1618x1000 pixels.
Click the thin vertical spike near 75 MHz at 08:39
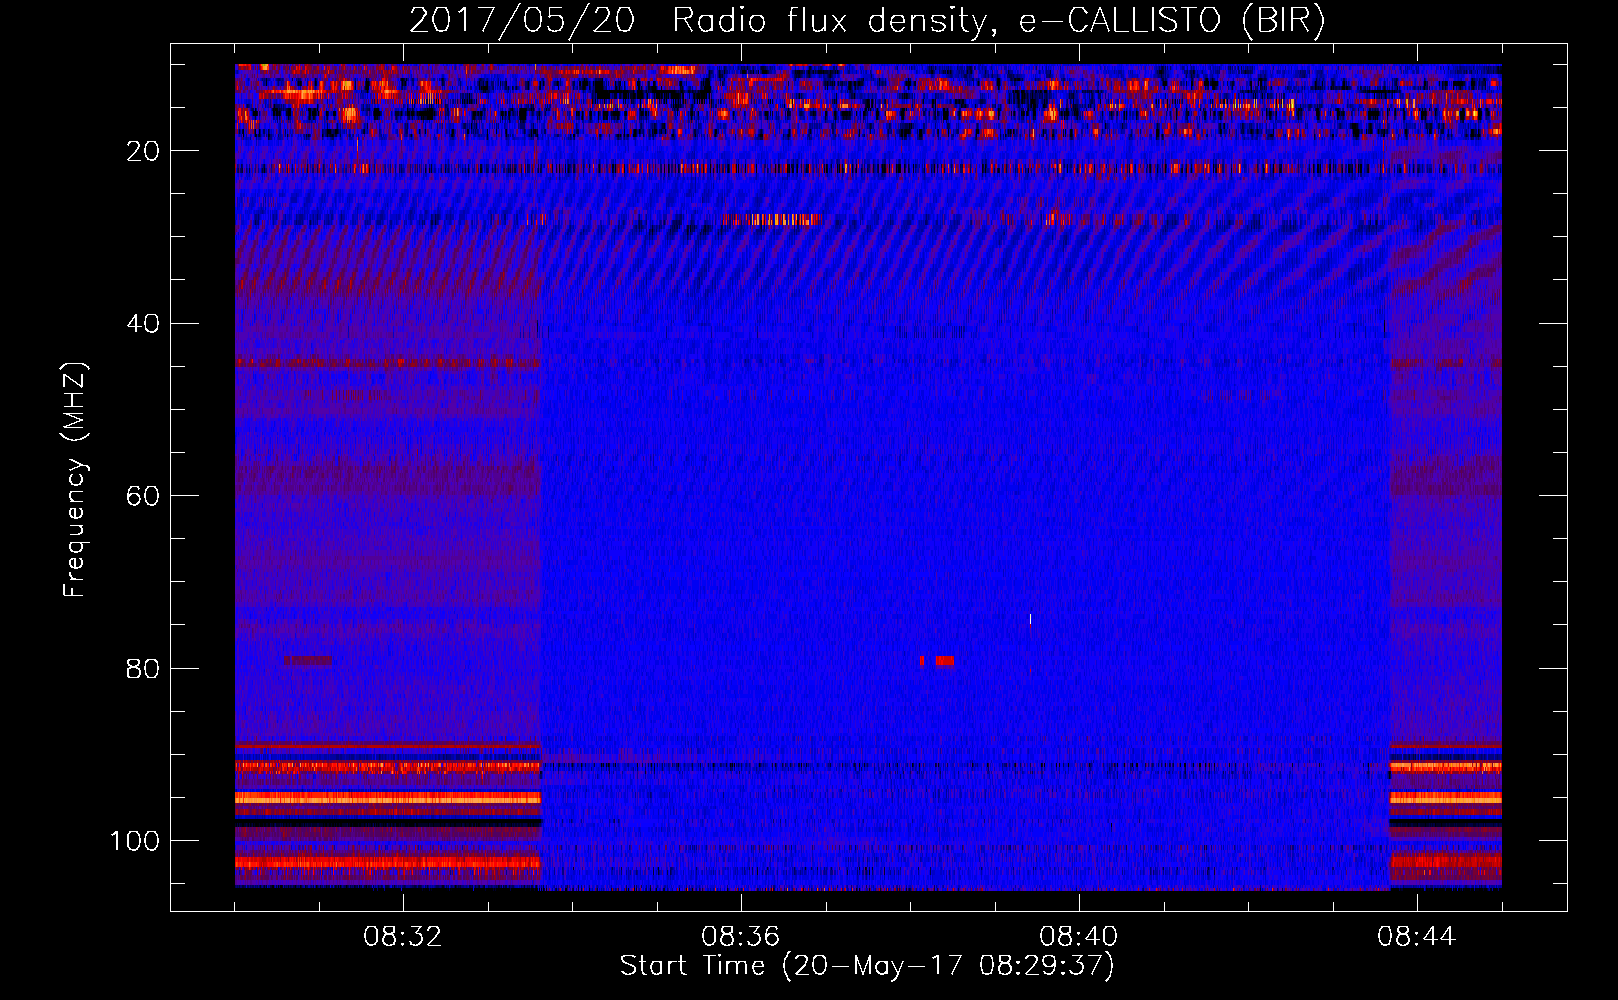(x=1030, y=620)
